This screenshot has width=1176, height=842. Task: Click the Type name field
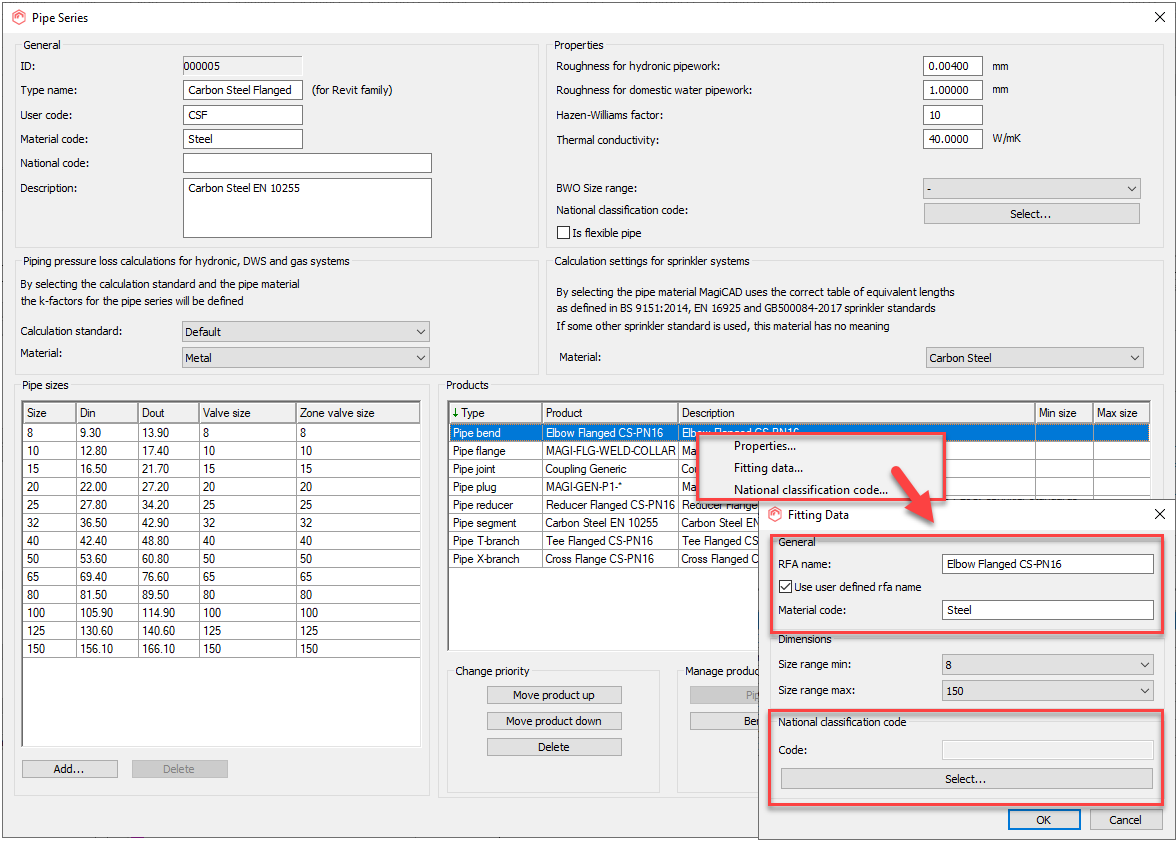click(x=243, y=90)
